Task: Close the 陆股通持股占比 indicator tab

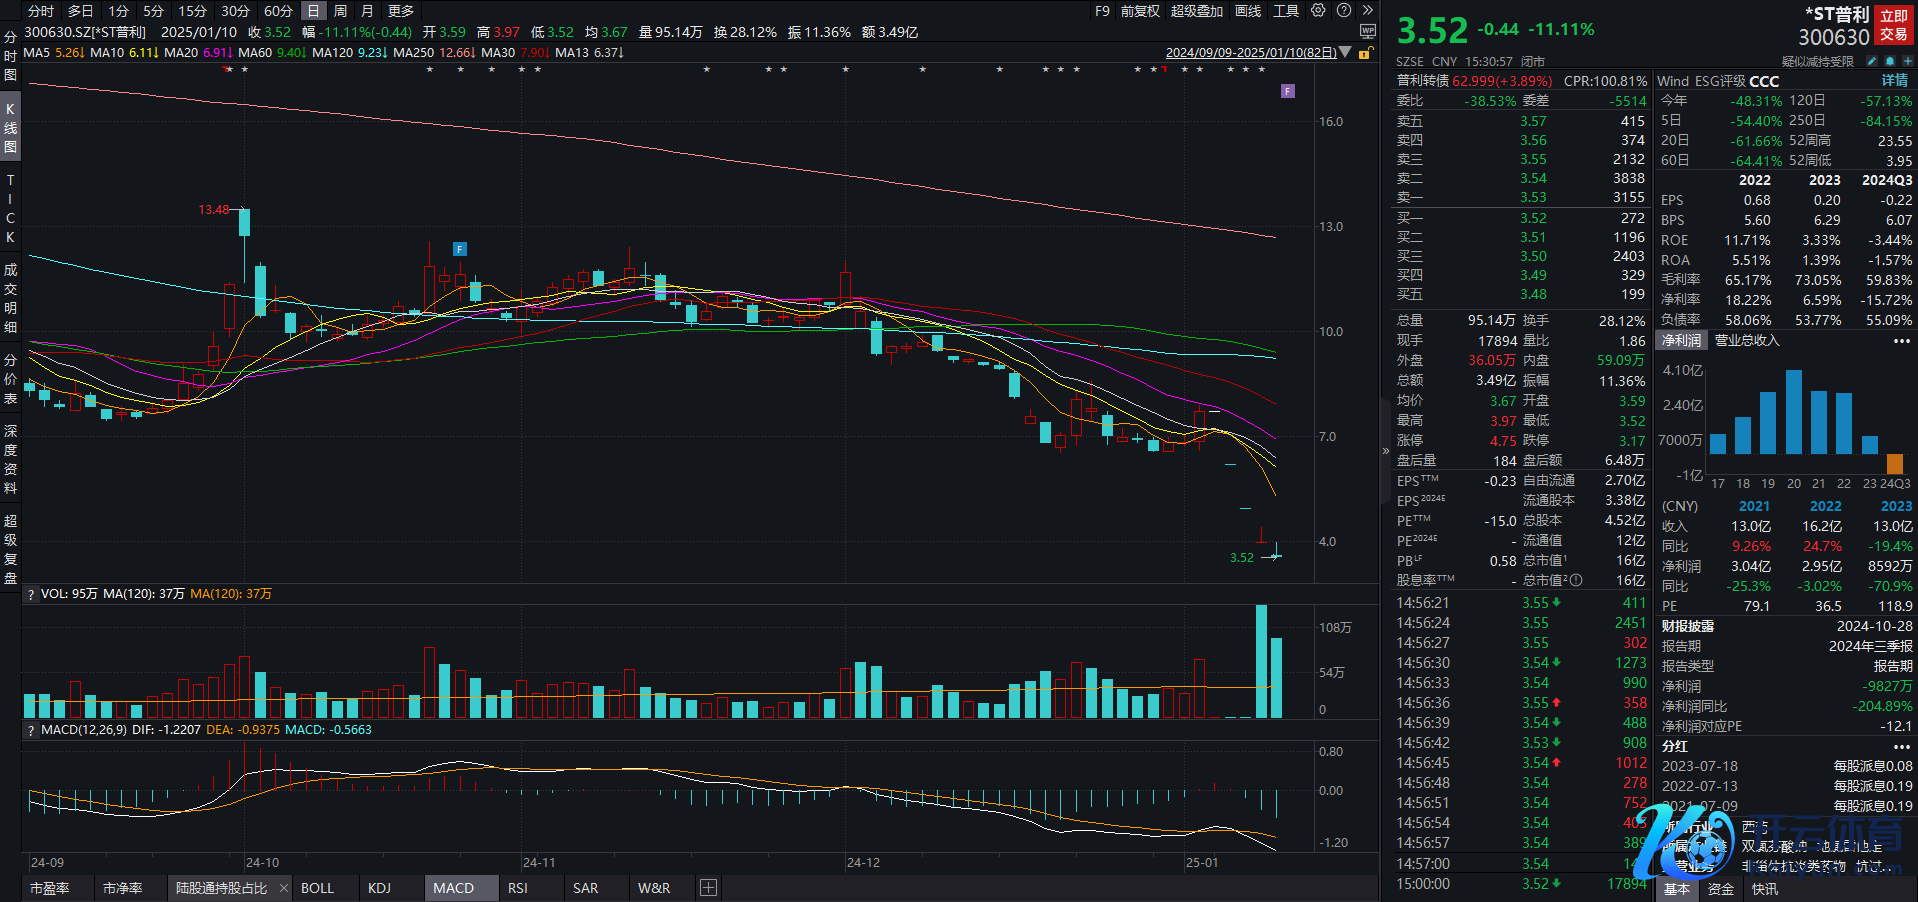Action: [284, 888]
